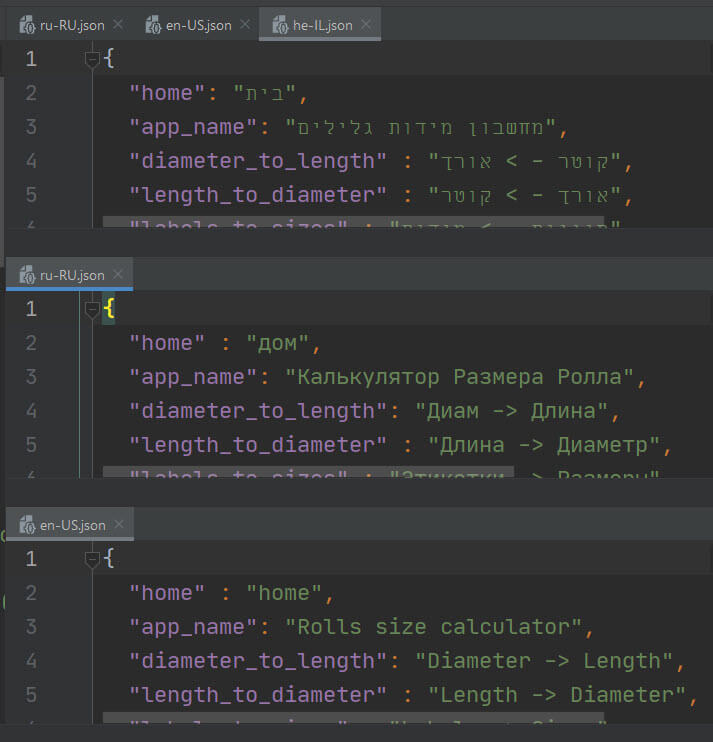Collapse JSON object fold in bottom en-US.json editor
713x742 pixels.
point(92,559)
